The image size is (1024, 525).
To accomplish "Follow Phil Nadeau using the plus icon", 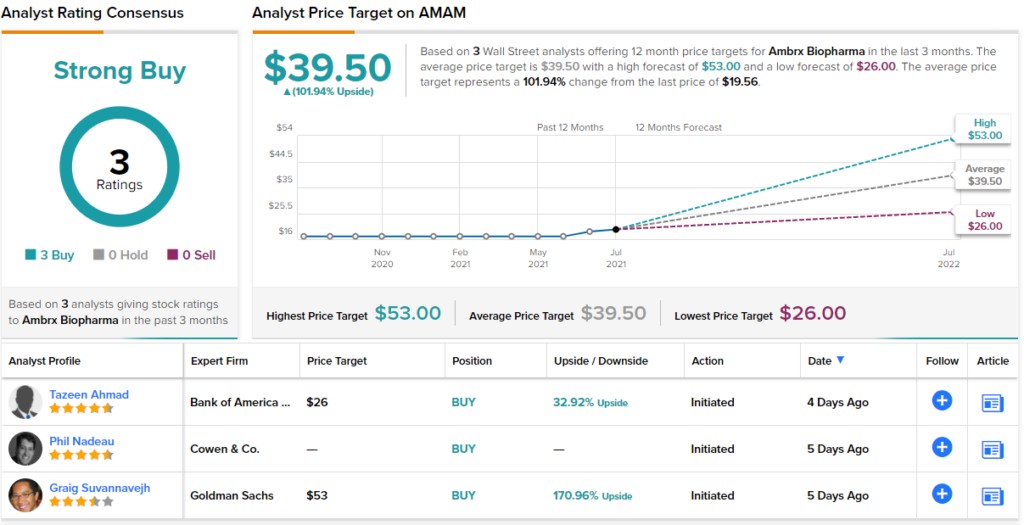I will (x=941, y=448).
